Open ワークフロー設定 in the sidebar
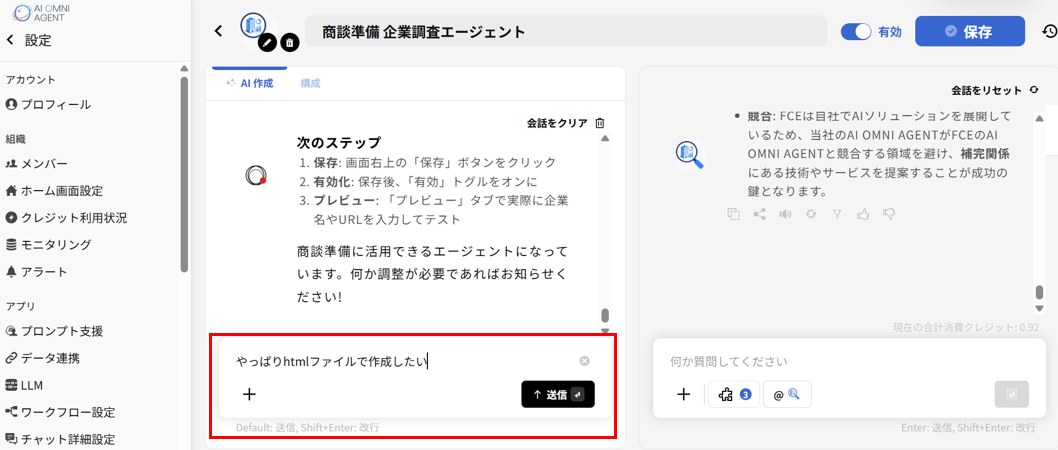The height and width of the screenshot is (450, 1058). click(x=59, y=412)
